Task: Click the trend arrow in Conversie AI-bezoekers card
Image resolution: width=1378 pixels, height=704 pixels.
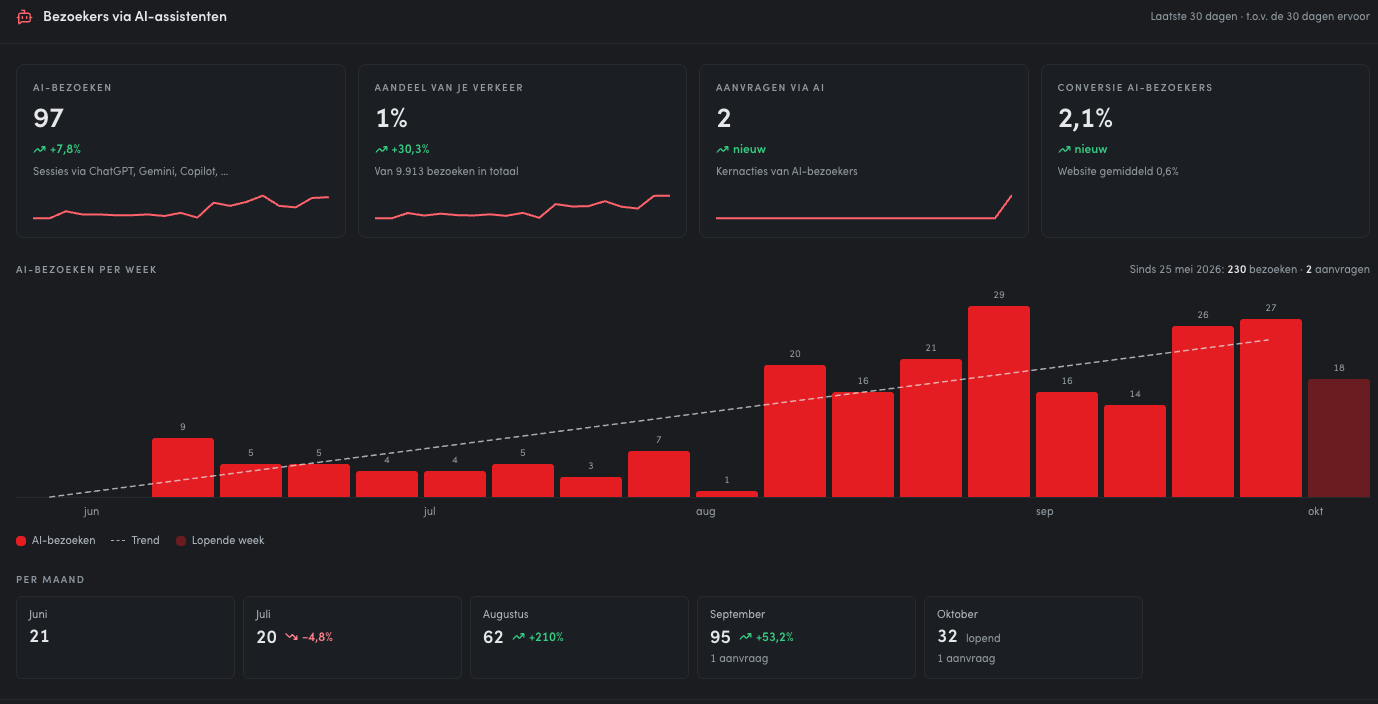Action: [x=1065, y=149]
